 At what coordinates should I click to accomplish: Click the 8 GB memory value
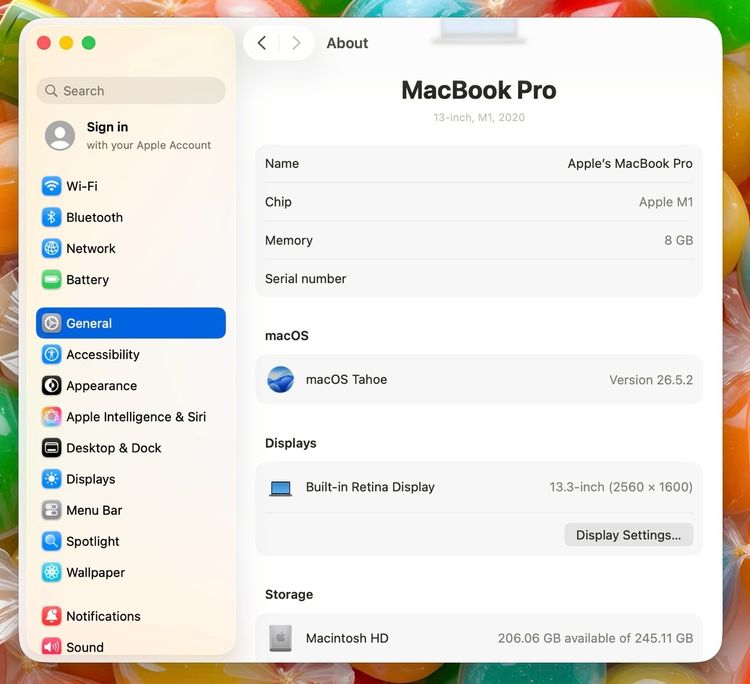point(678,240)
